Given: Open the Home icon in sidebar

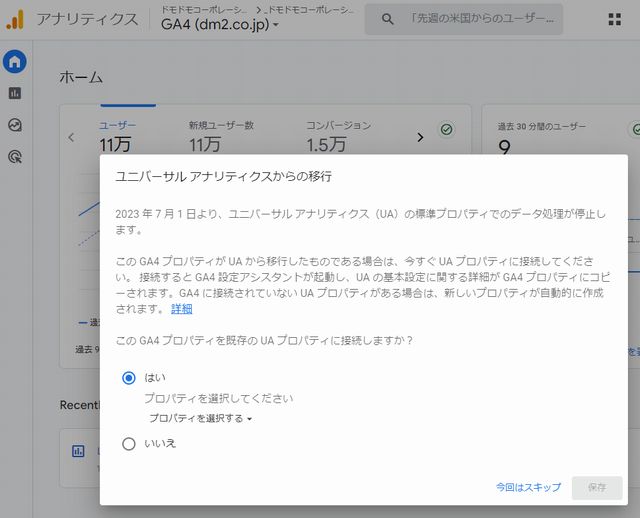Looking at the screenshot, I should 15,62.
